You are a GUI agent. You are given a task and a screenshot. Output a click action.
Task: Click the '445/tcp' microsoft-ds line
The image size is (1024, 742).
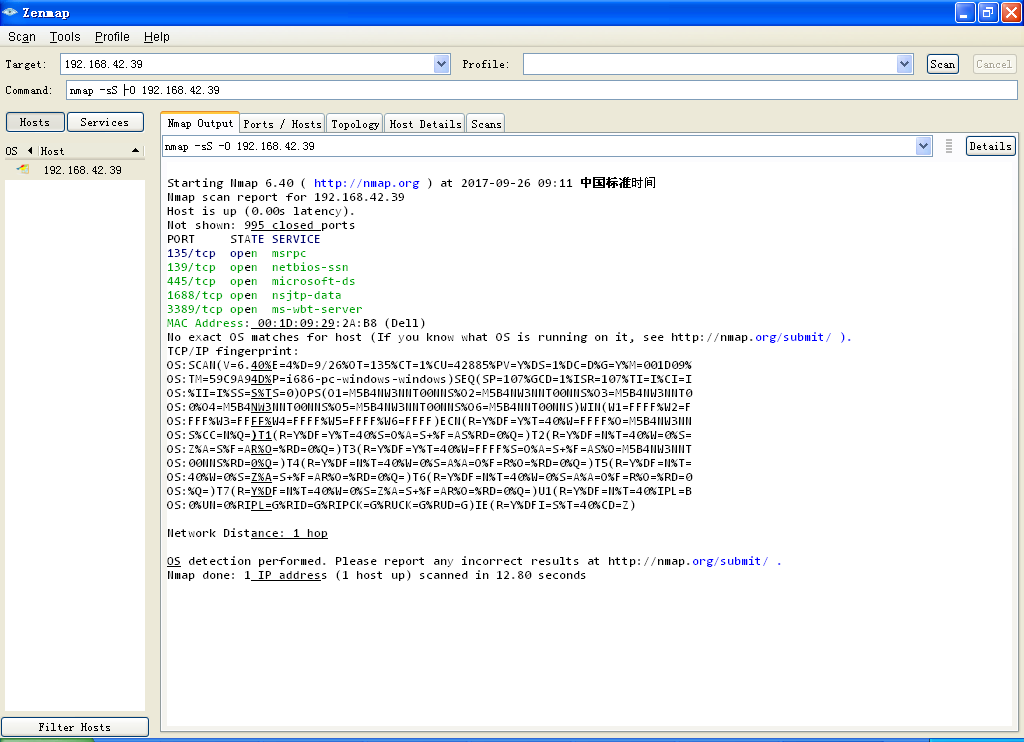(x=261, y=282)
